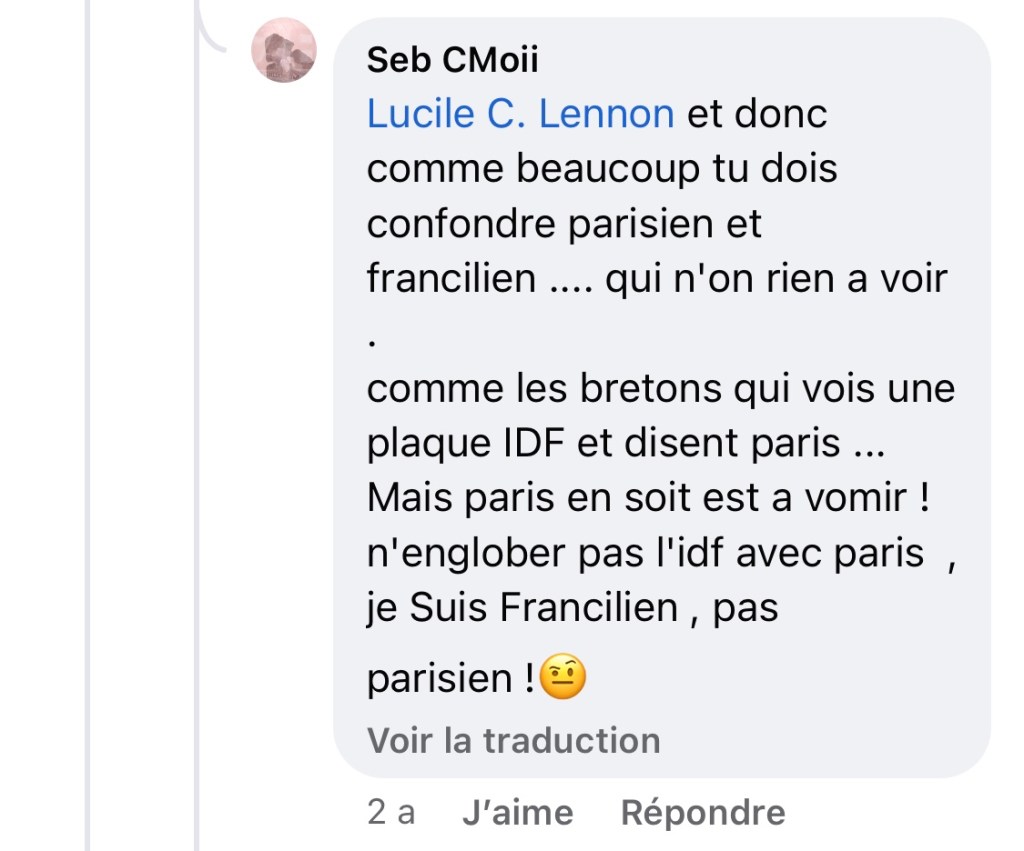Click the Seb CMoii username
Viewport: 1024px width, 851px height.
pyautogui.click(x=452, y=60)
